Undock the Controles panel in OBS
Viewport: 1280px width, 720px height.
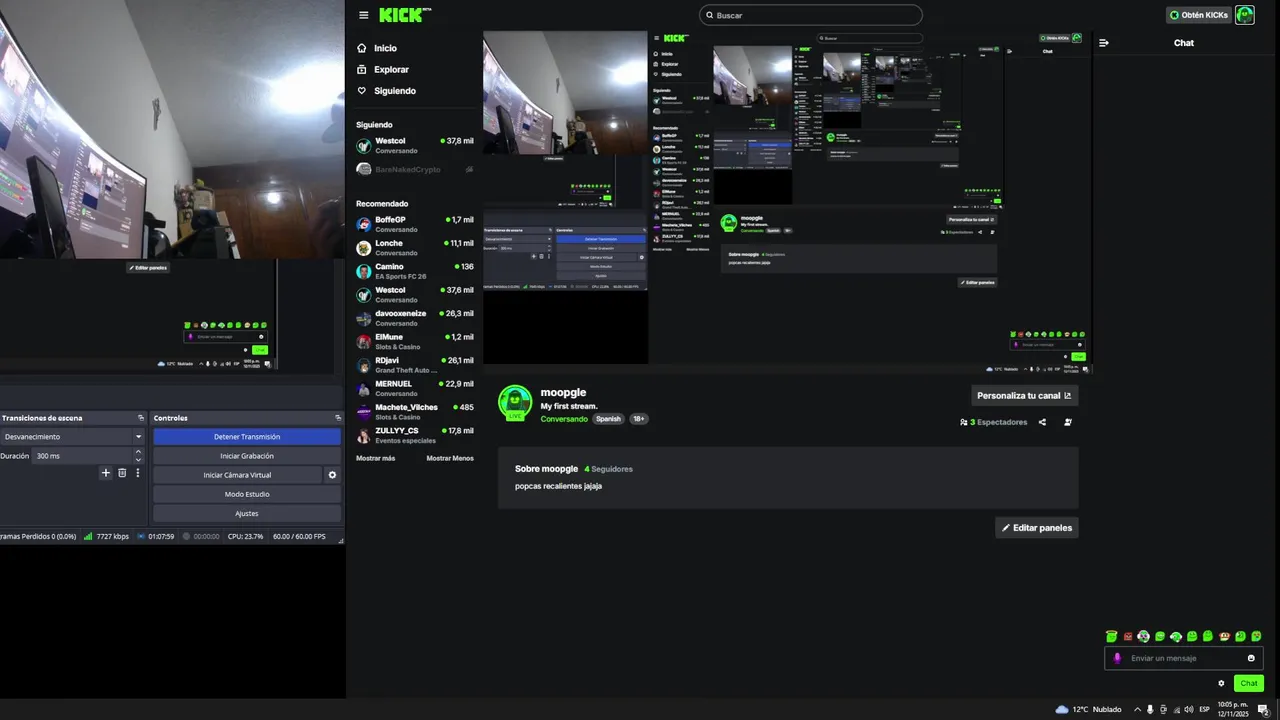coord(338,418)
